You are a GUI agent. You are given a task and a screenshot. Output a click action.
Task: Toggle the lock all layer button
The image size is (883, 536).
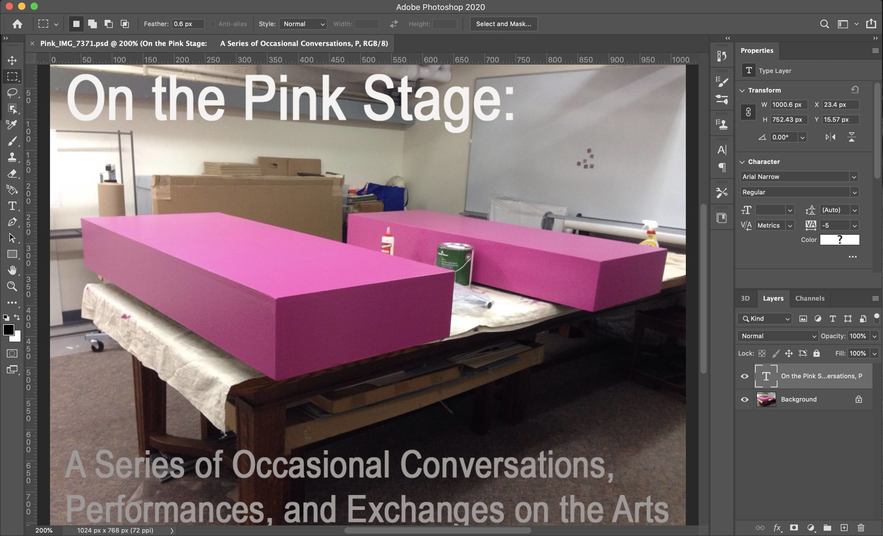coord(816,353)
